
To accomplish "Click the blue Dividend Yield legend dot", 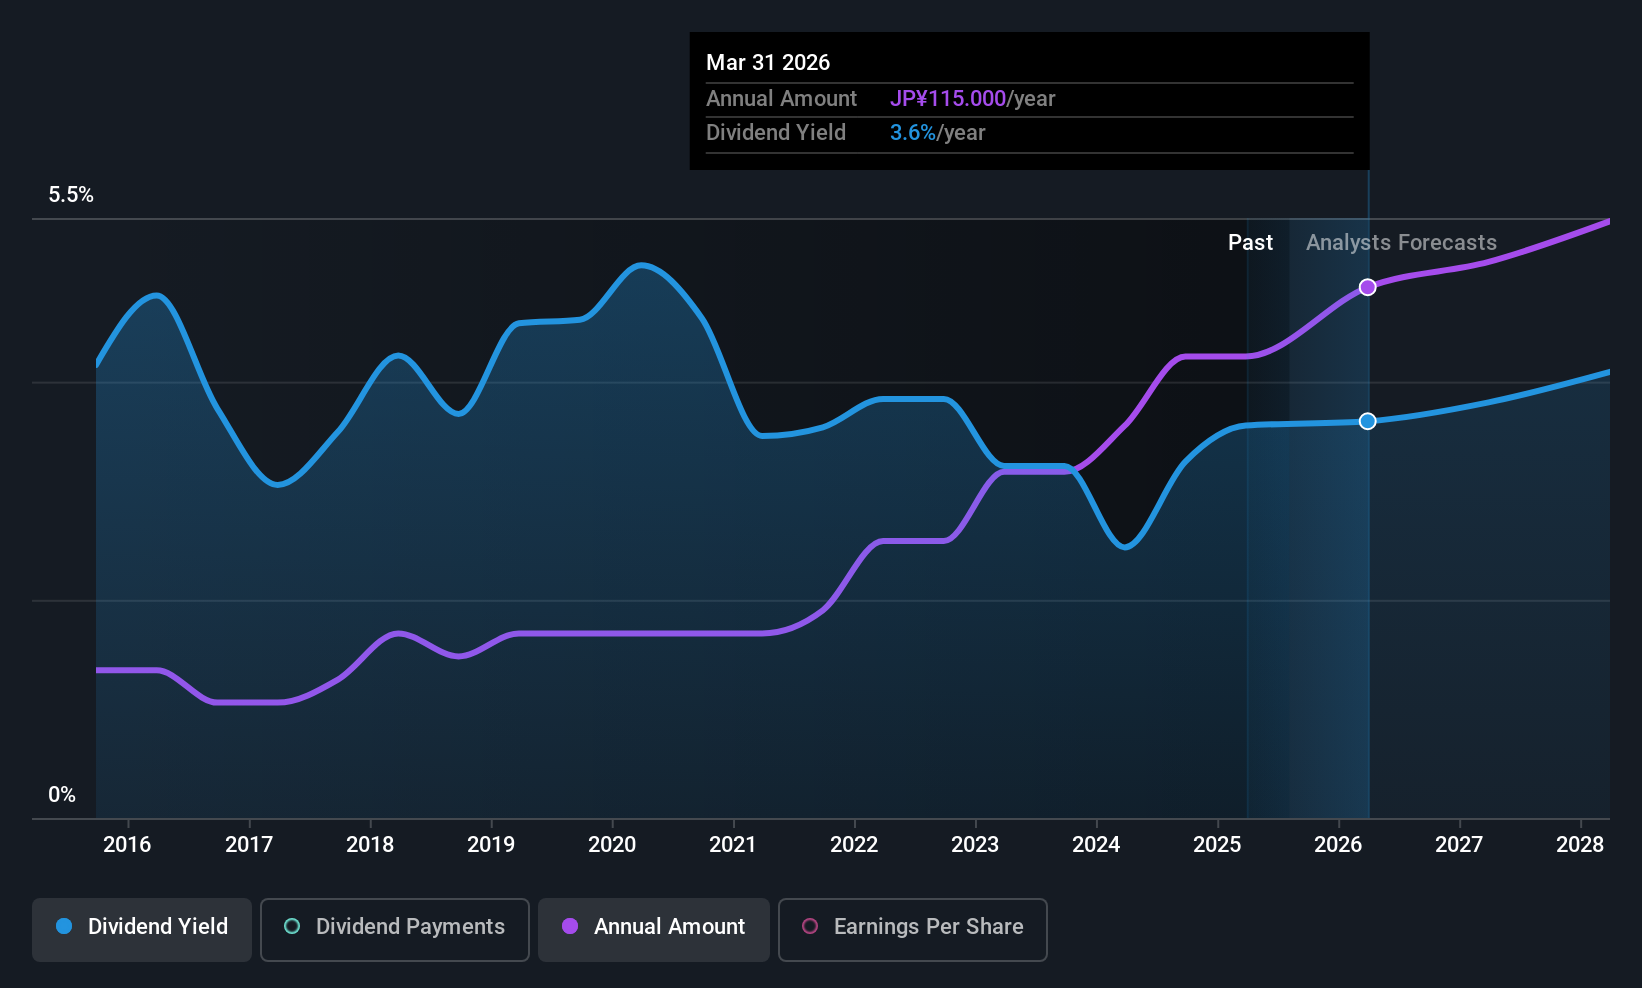I will [x=64, y=926].
